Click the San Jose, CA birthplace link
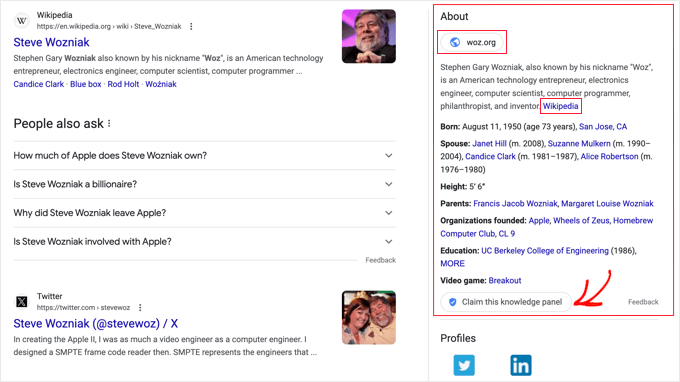680x382 pixels. coord(603,127)
